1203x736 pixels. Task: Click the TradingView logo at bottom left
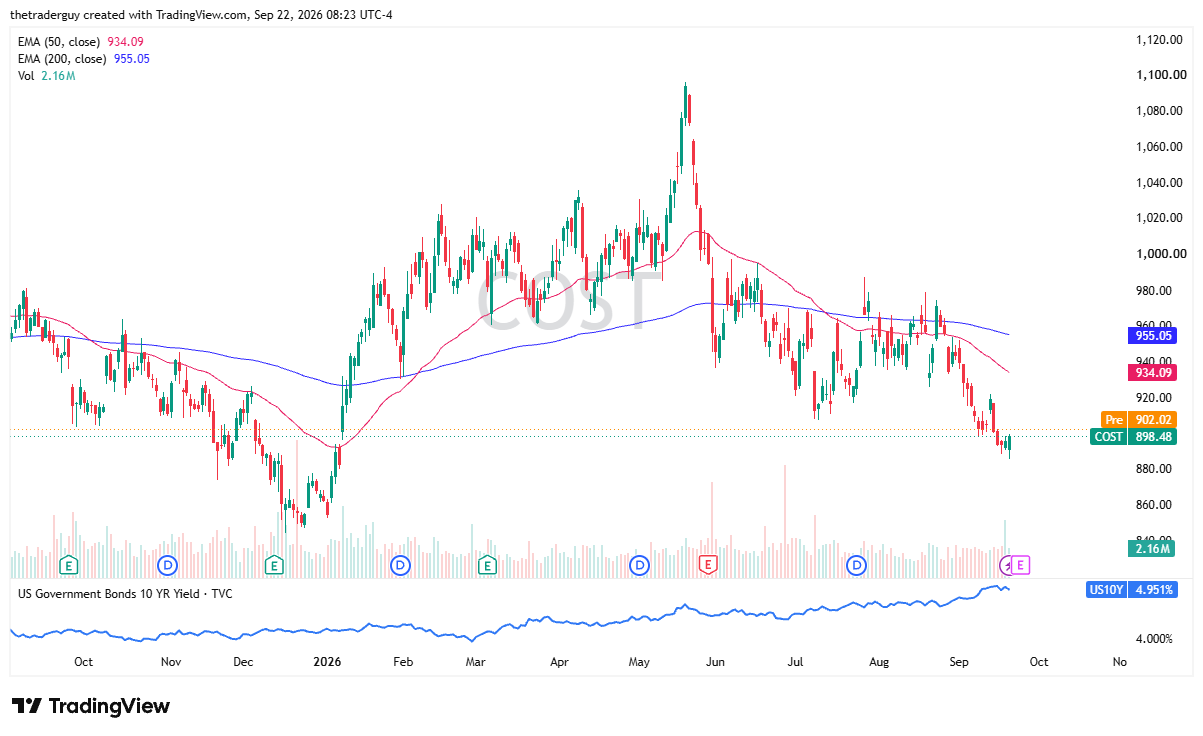[x=91, y=706]
